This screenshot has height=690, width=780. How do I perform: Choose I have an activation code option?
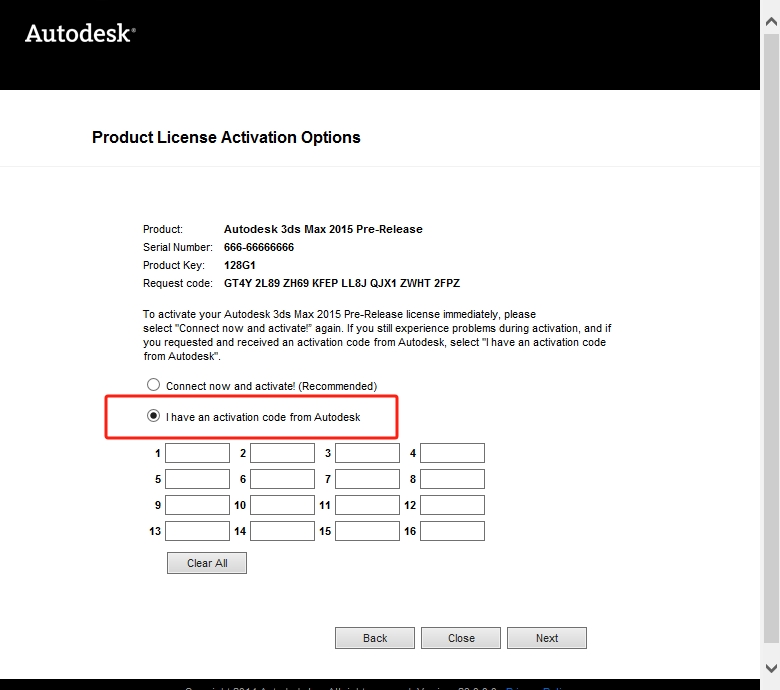[x=153, y=416]
